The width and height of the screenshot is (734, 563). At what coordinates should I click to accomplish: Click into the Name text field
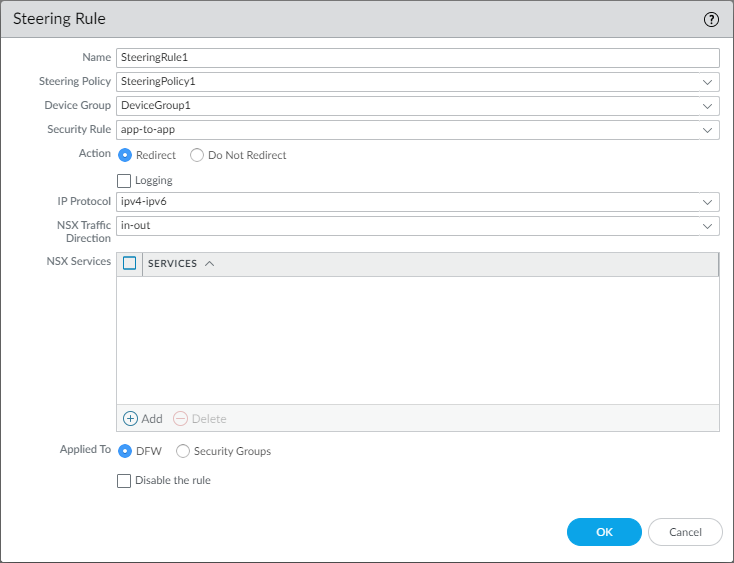point(417,58)
